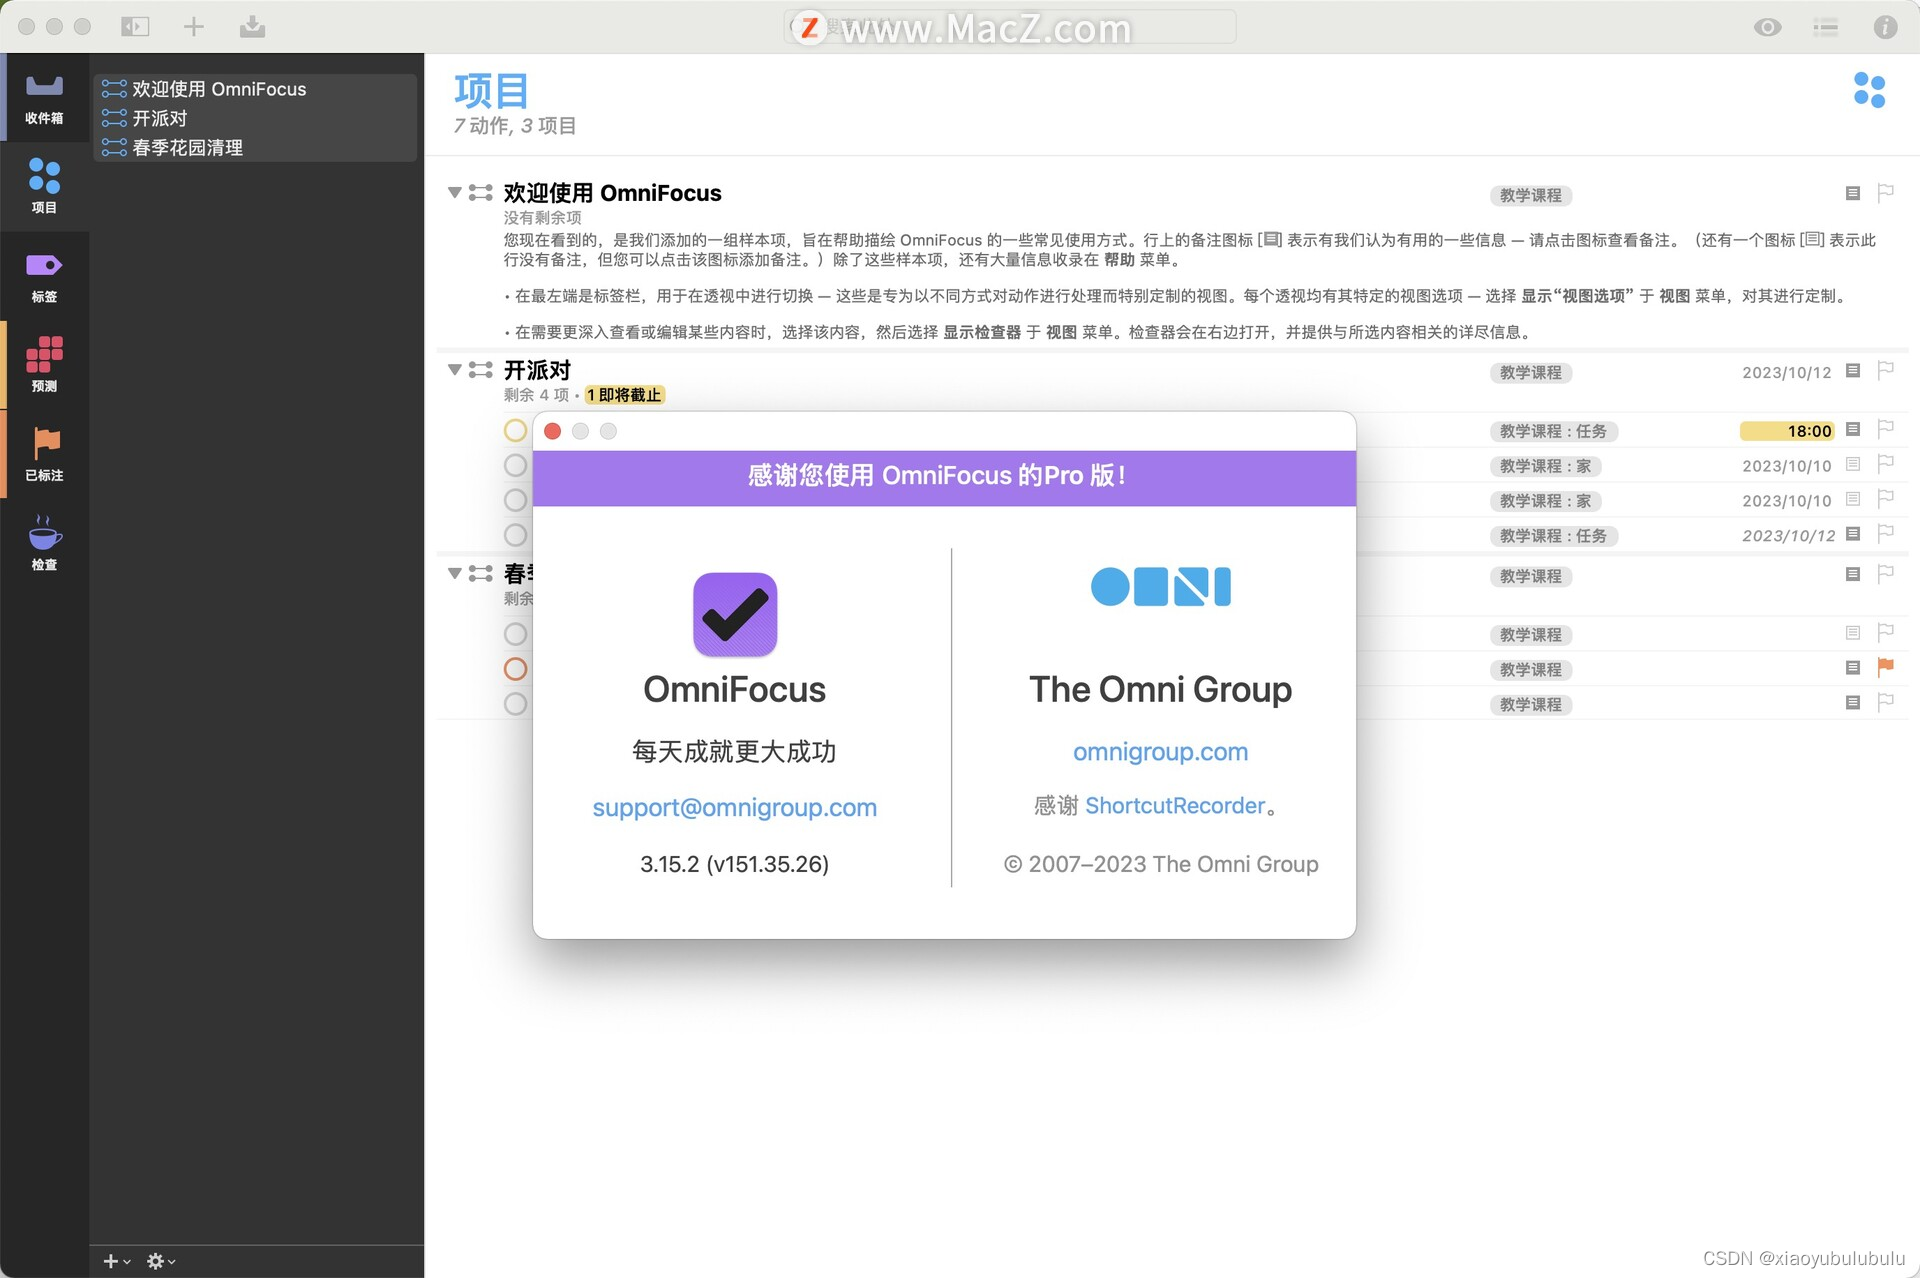The width and height of the screenshot is (1920, 1278).
Task: Open note for the 18:00 task
Action: pyautogui.click(x=1852, y=429)
